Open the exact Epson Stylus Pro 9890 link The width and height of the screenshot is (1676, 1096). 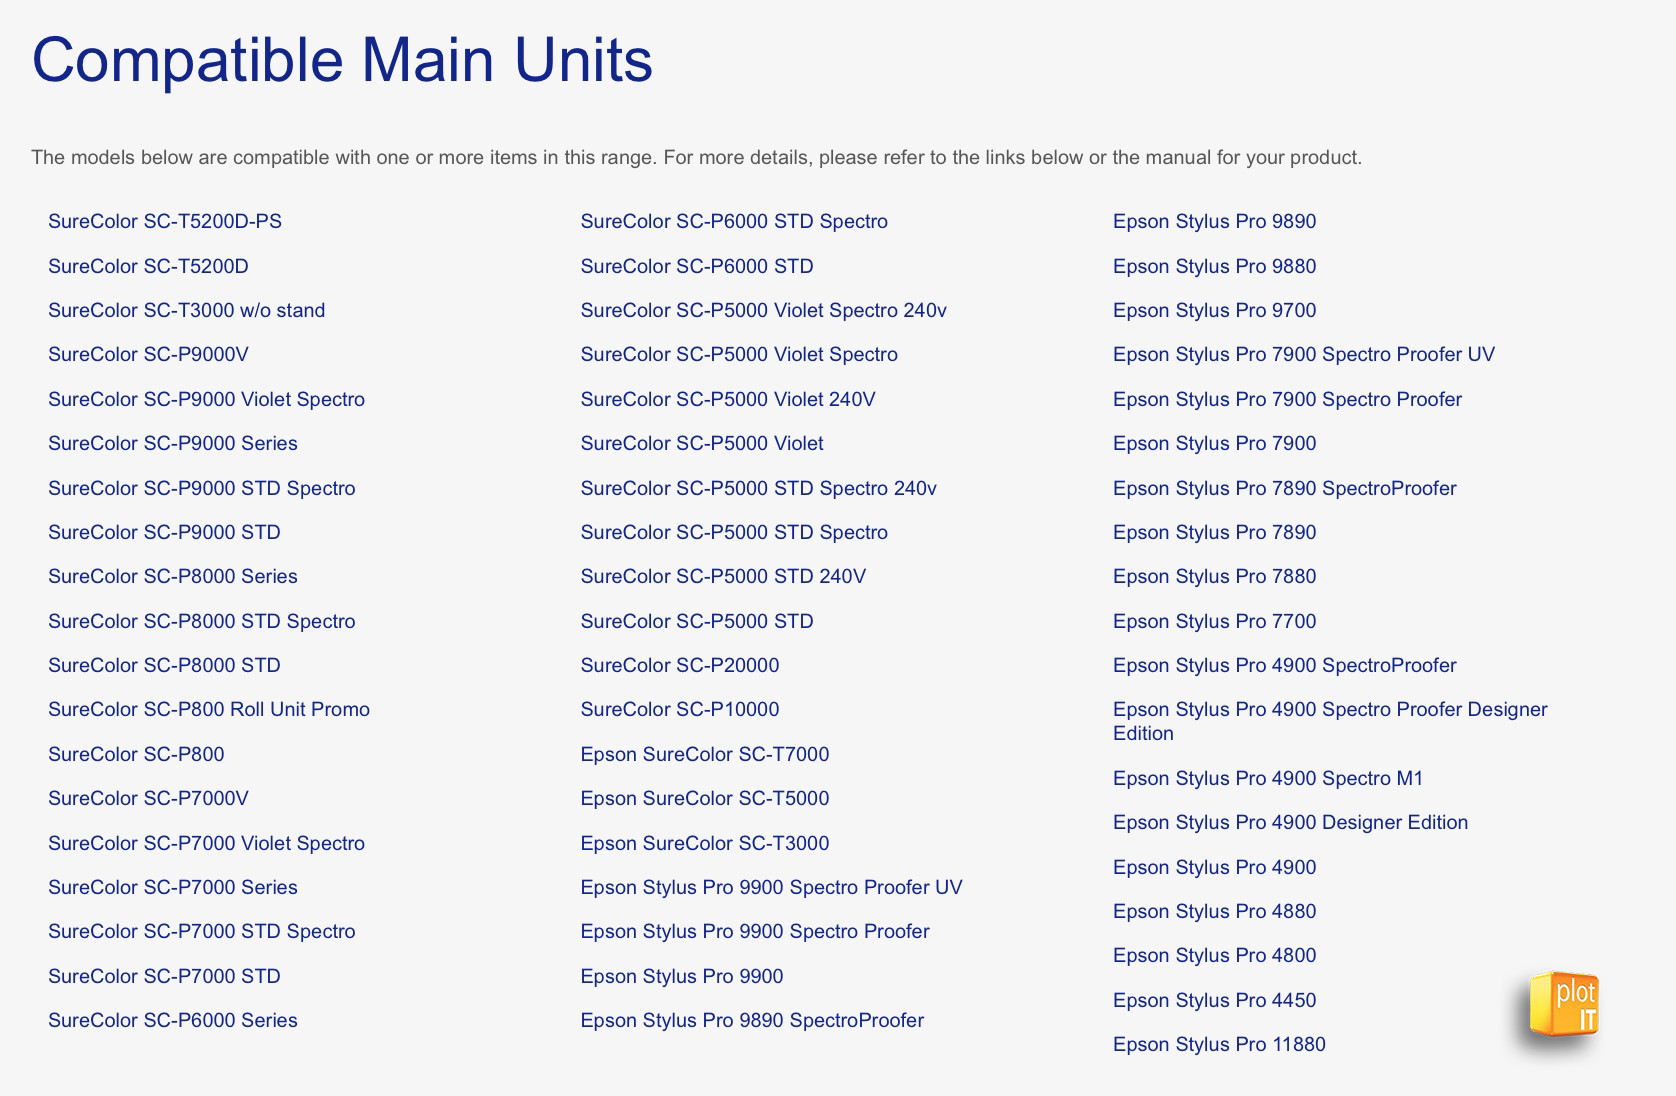click(1215, 222)
